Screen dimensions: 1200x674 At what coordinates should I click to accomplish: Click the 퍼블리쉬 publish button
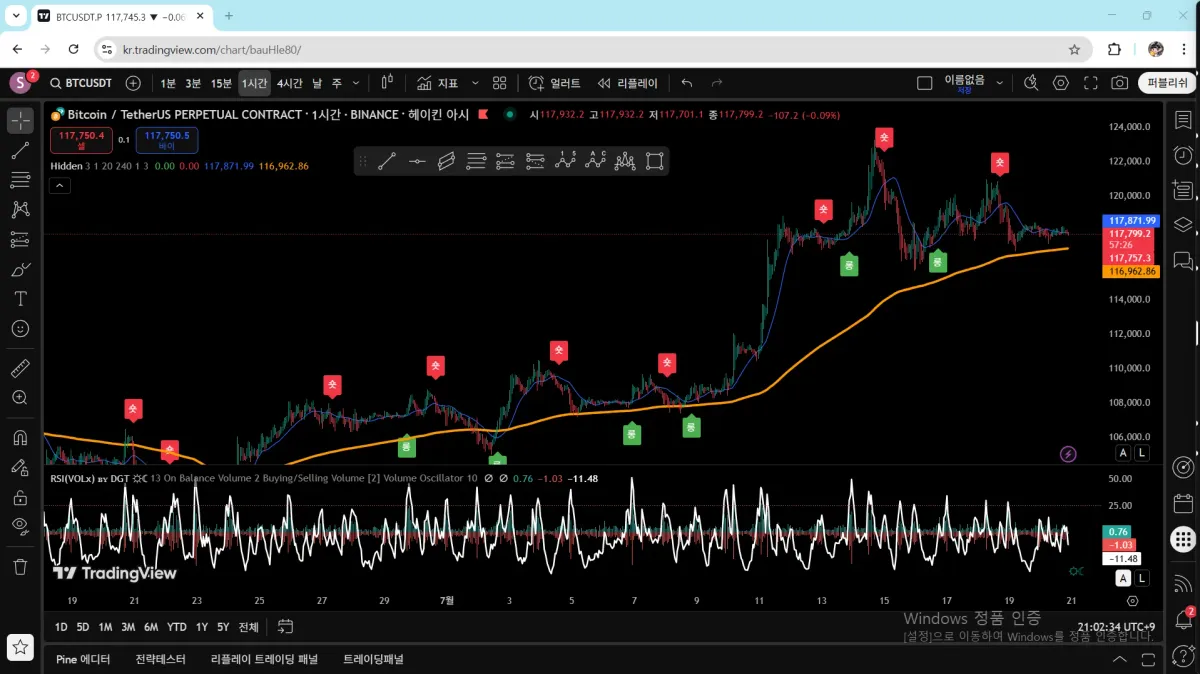pos(1167,83)
